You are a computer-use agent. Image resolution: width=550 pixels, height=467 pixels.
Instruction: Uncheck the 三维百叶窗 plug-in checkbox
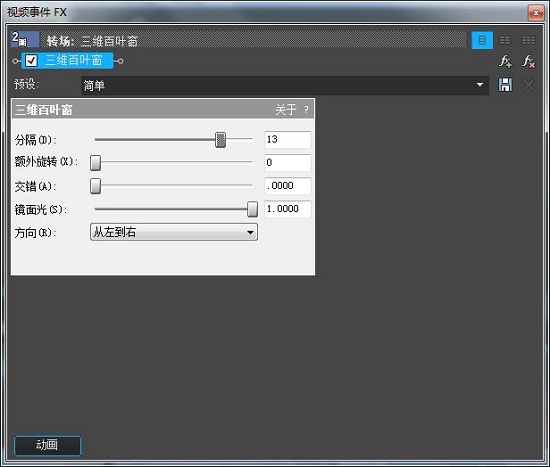31,61
